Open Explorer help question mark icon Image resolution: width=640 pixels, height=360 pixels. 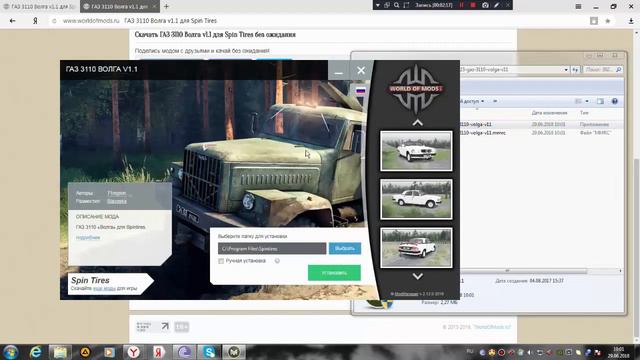coord(614,101)
